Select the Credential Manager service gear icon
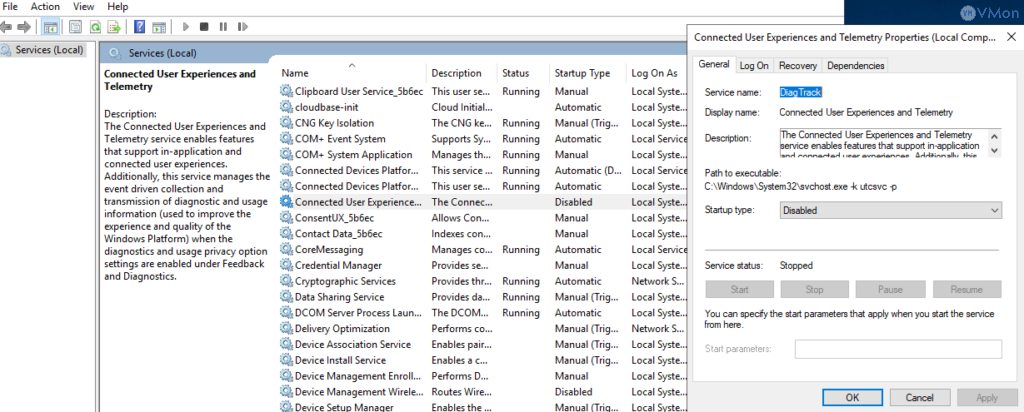1024x412 pixels. coord(286,265)
